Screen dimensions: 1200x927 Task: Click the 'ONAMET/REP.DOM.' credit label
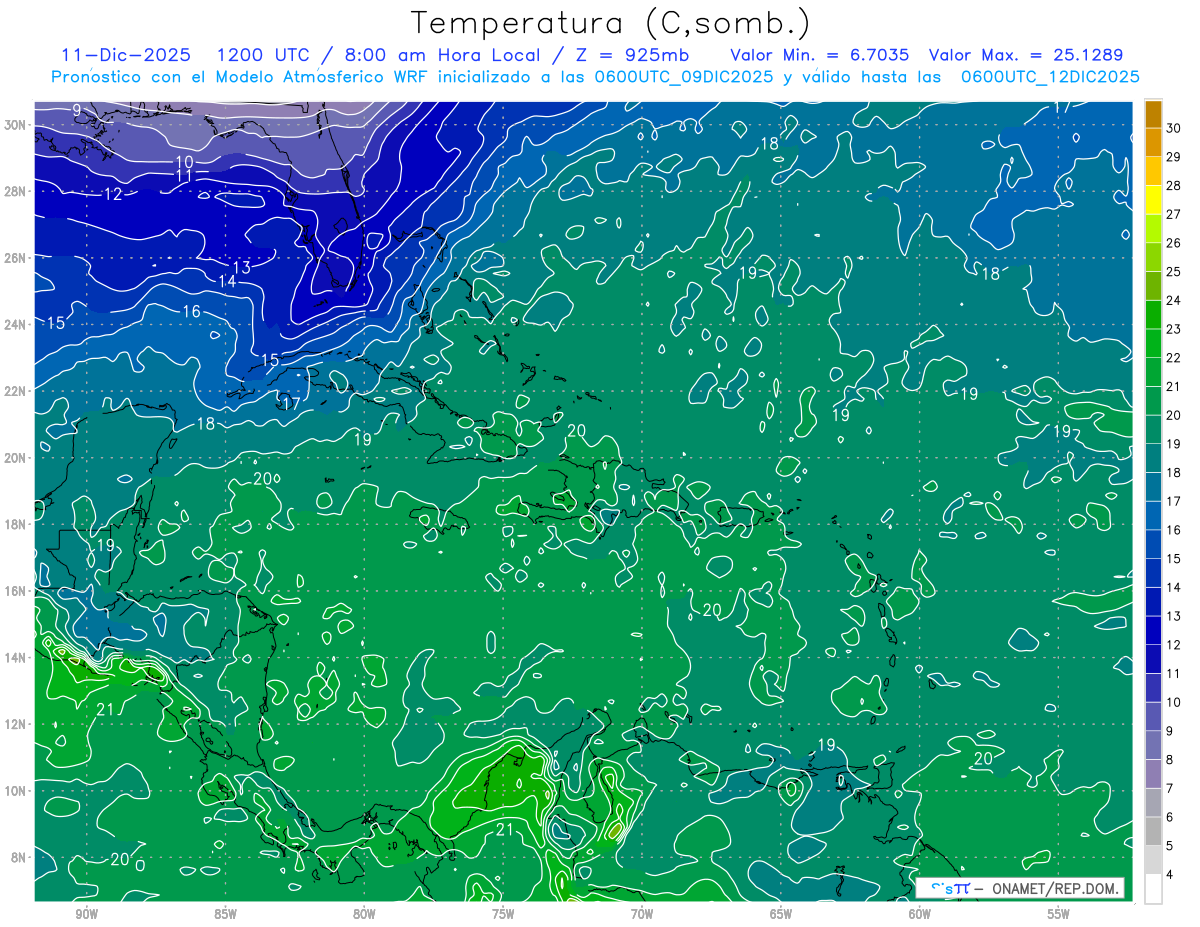click(1055, 888)
